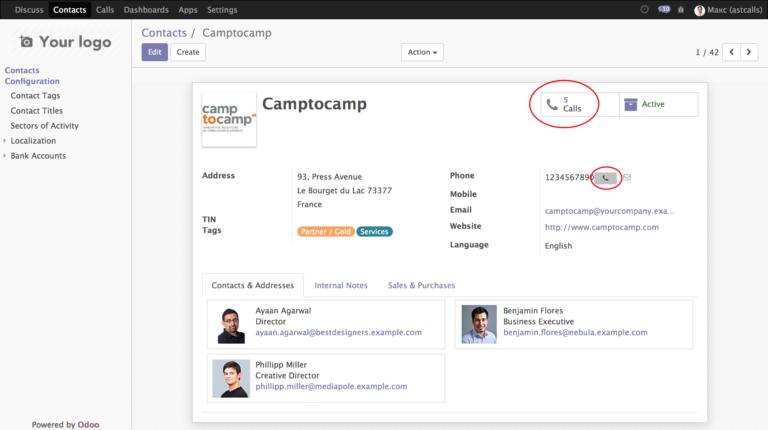The image size is (768, 430).
Task: Expand the Localization sidebar section
Action: (33, 141)
